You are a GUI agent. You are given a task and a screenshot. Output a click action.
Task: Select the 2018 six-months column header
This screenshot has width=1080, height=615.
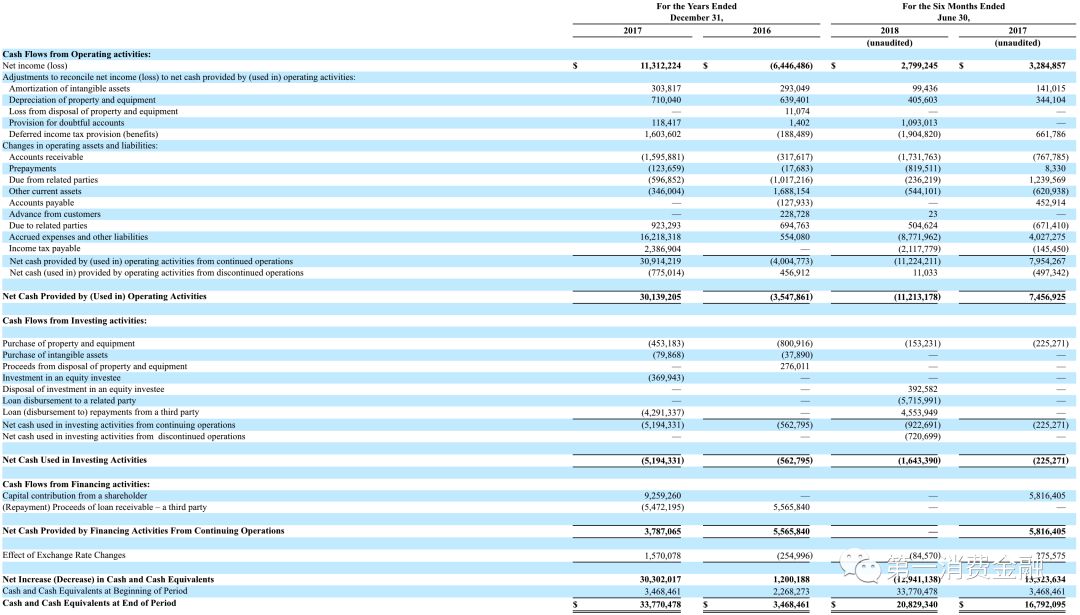[x=889, y=31]
